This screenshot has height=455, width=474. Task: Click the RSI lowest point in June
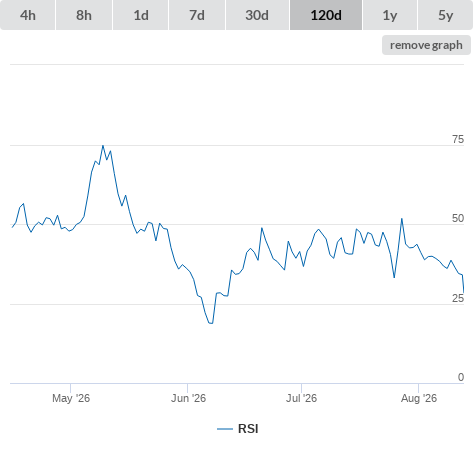pos(211,323)
